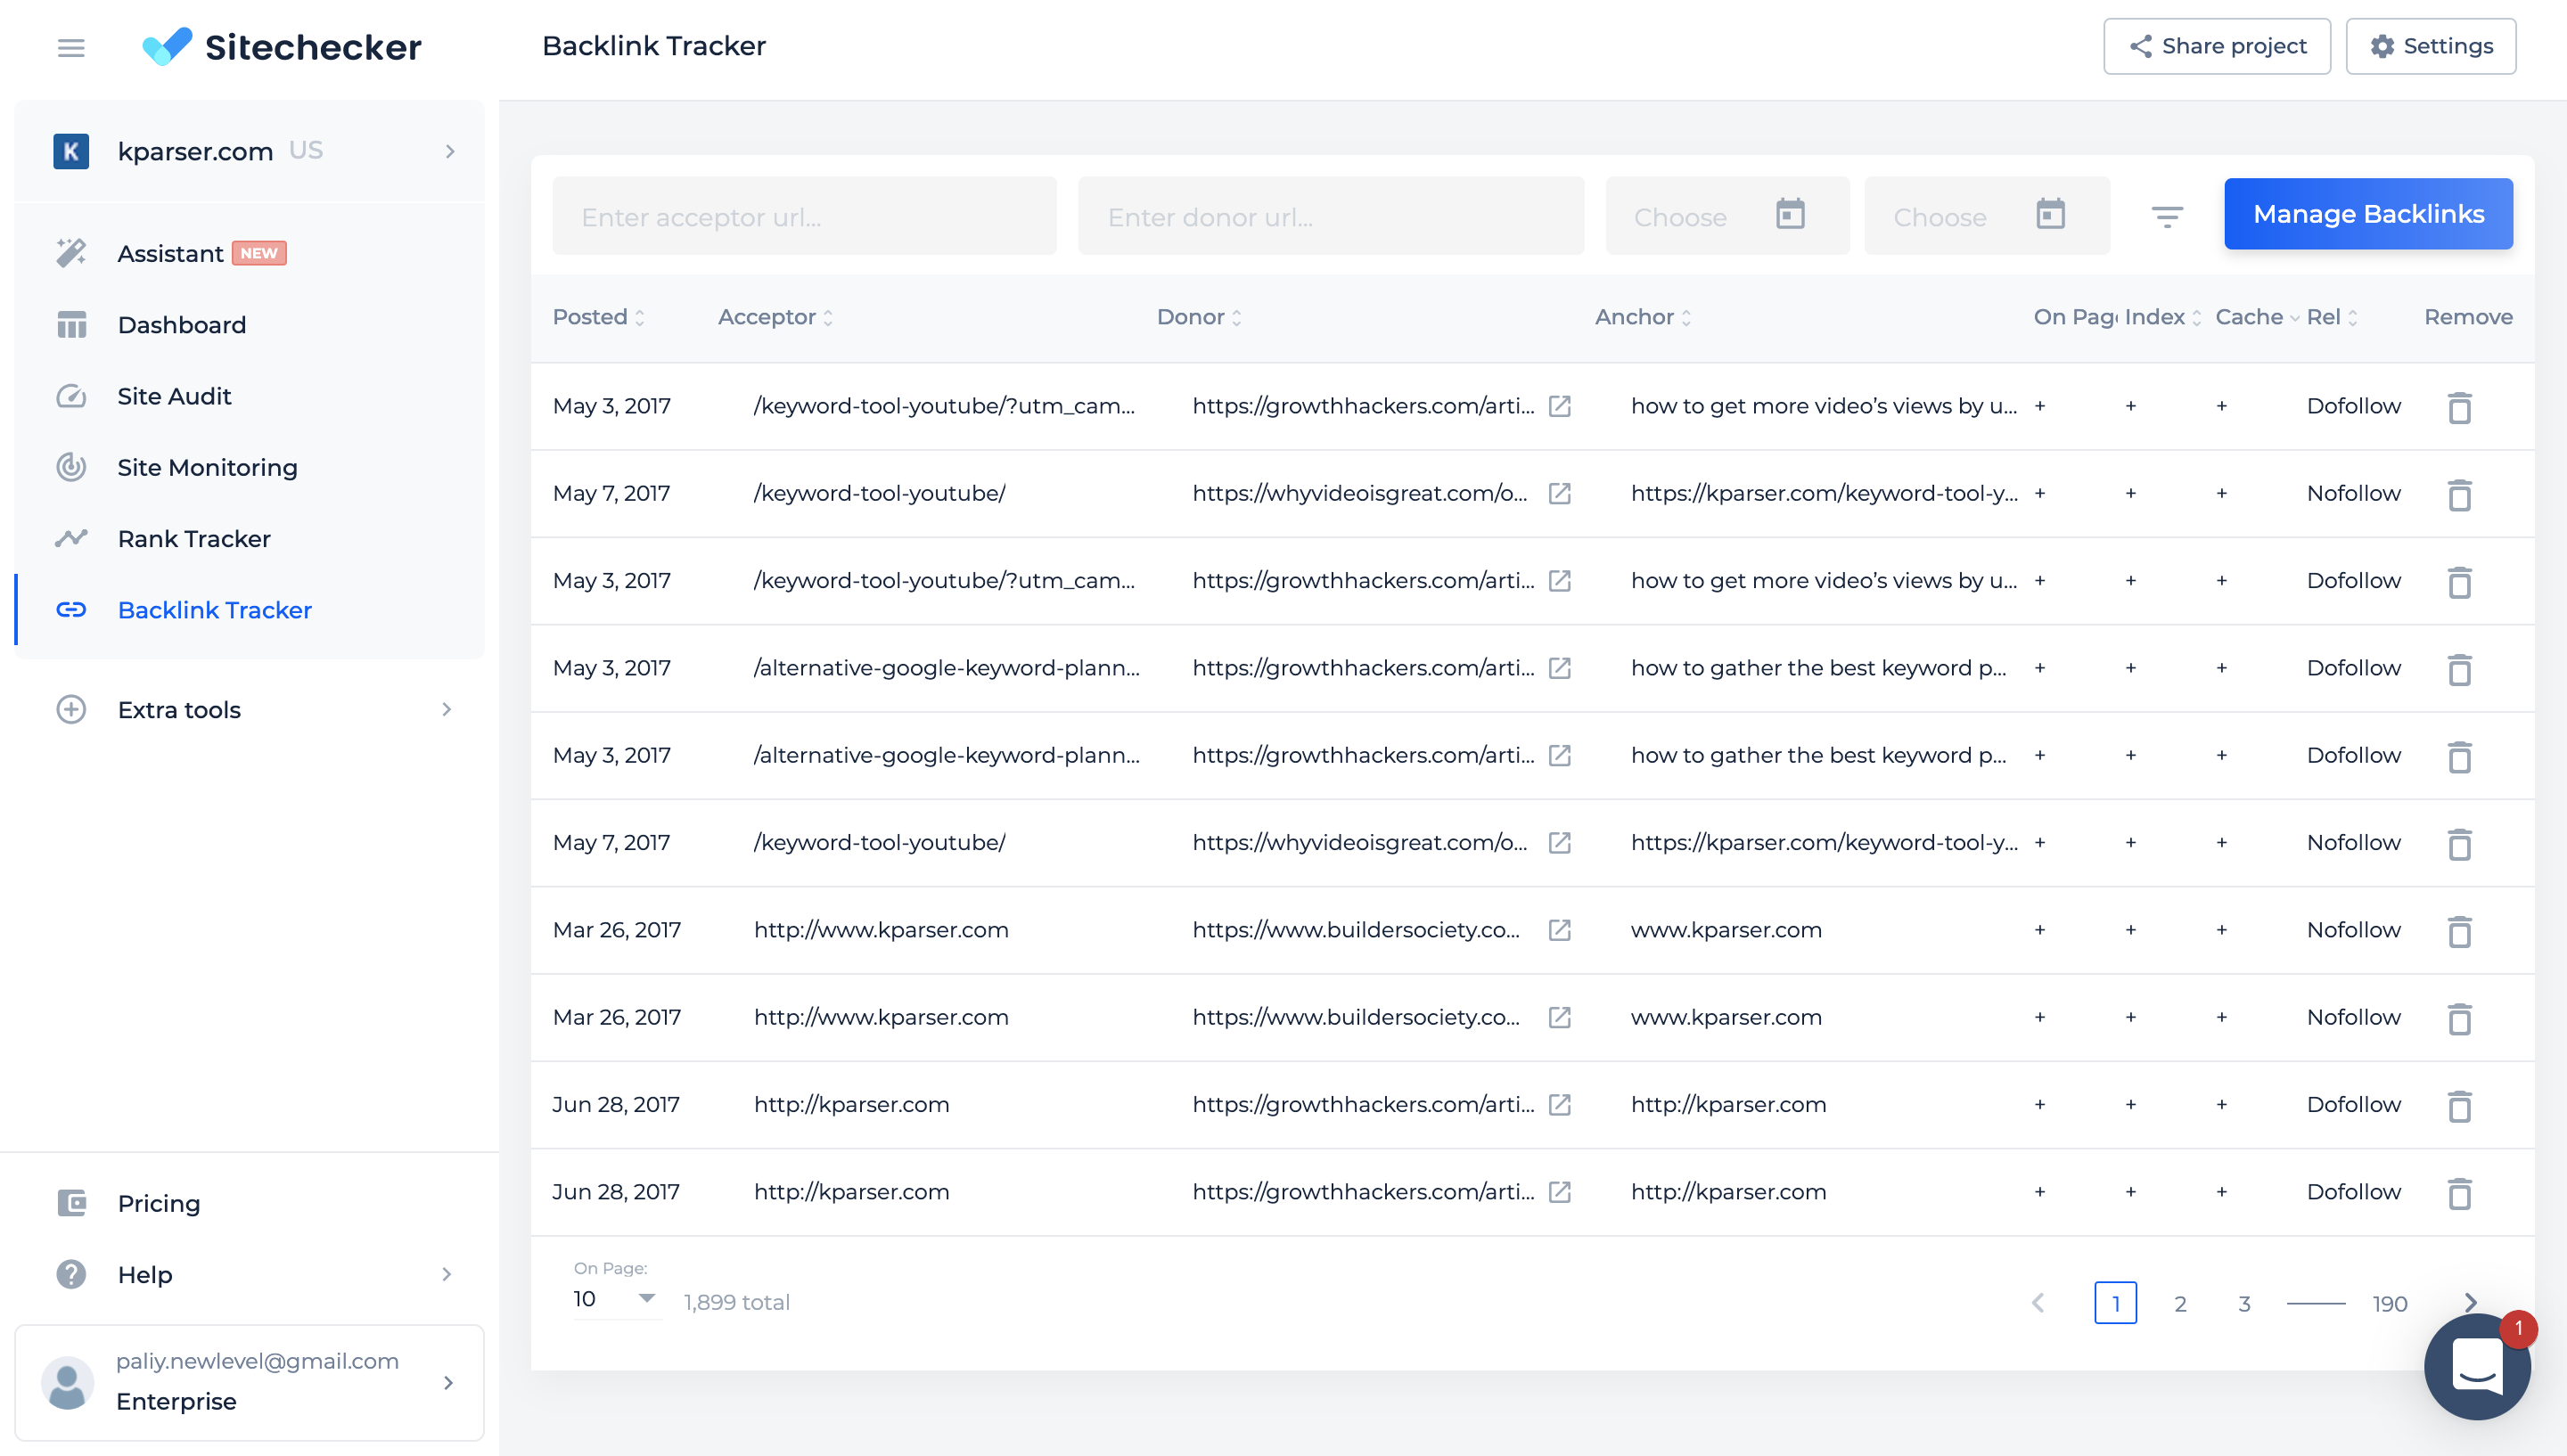Go to Dashboard in the sidebar
Image resolution: width=2567 pixels, height=1456 pixels.
[x=249, y=325]
